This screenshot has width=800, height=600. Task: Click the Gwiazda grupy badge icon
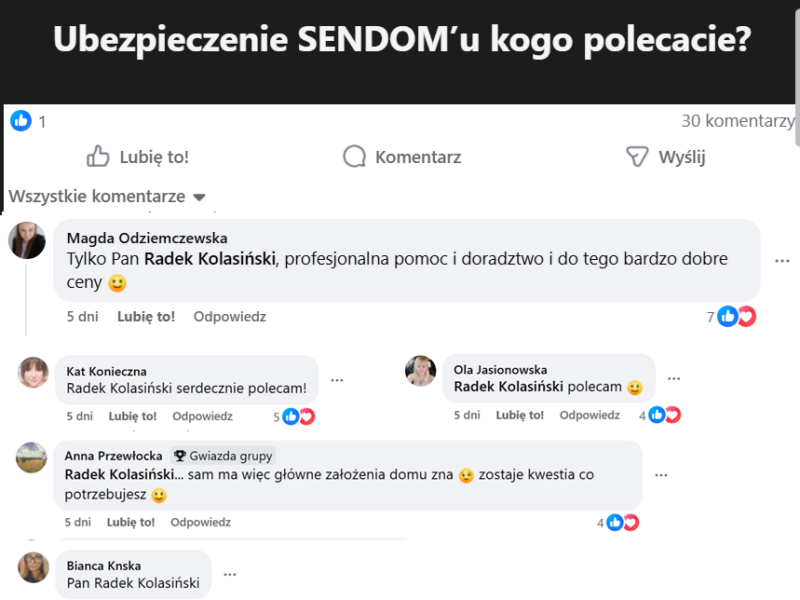pyautogui.click(x=181, y=455)
